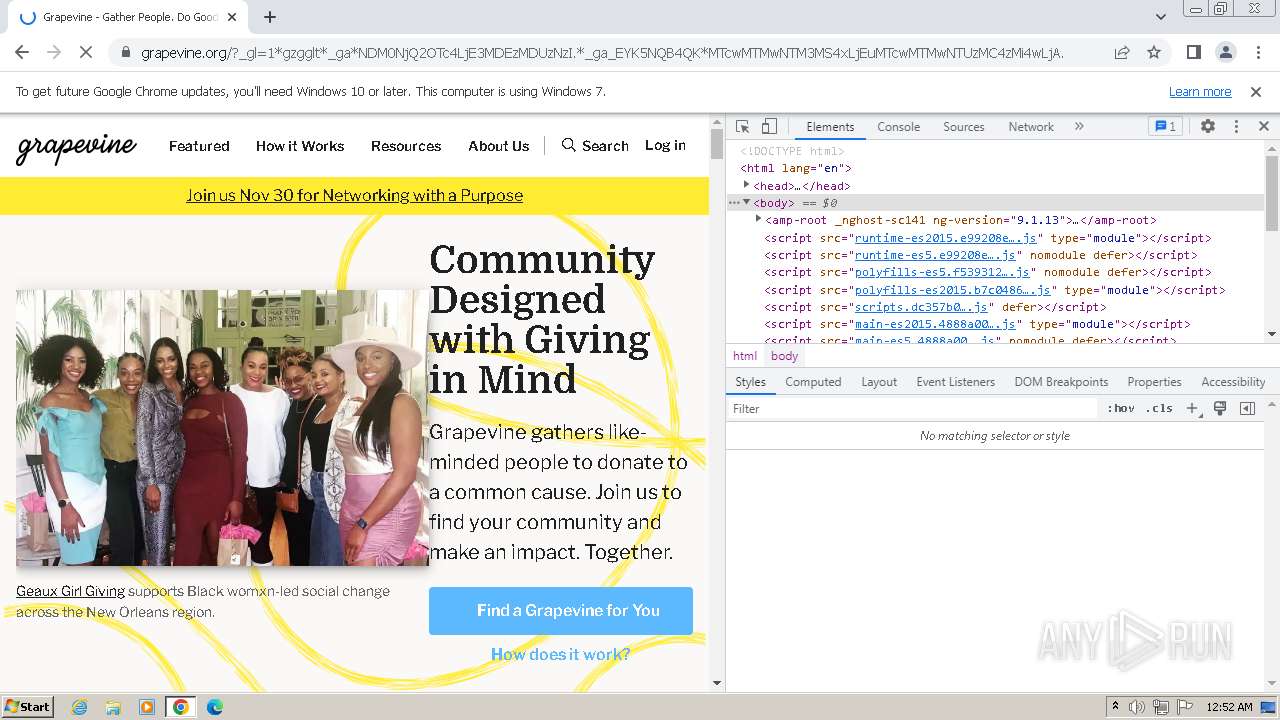Open the DOM Breakpoints tab
1280x720 pixels.
[1061, 382]
